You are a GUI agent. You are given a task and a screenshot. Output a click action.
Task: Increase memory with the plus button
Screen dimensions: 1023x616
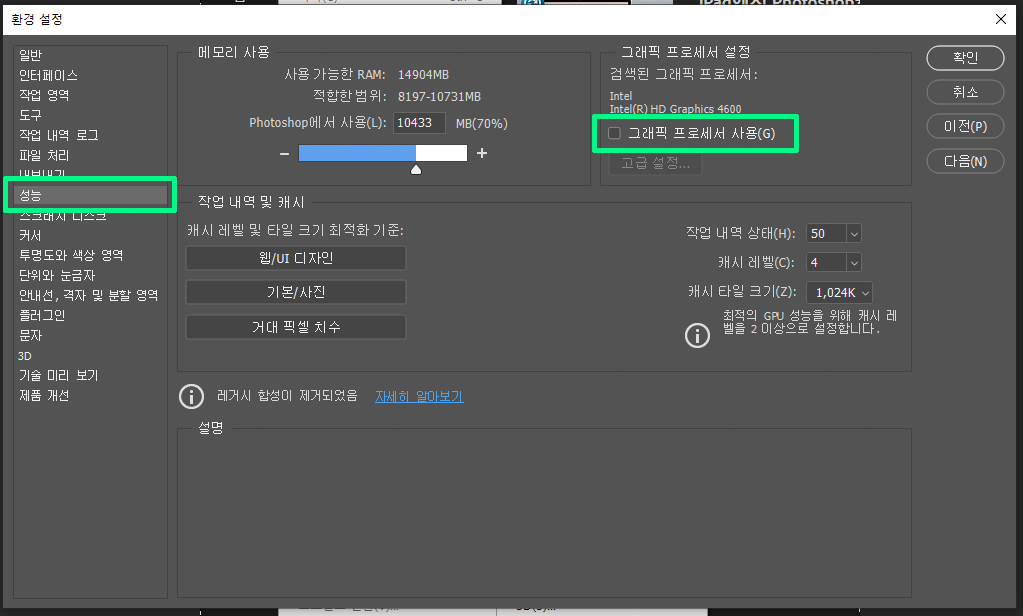[x=482, y=153]
